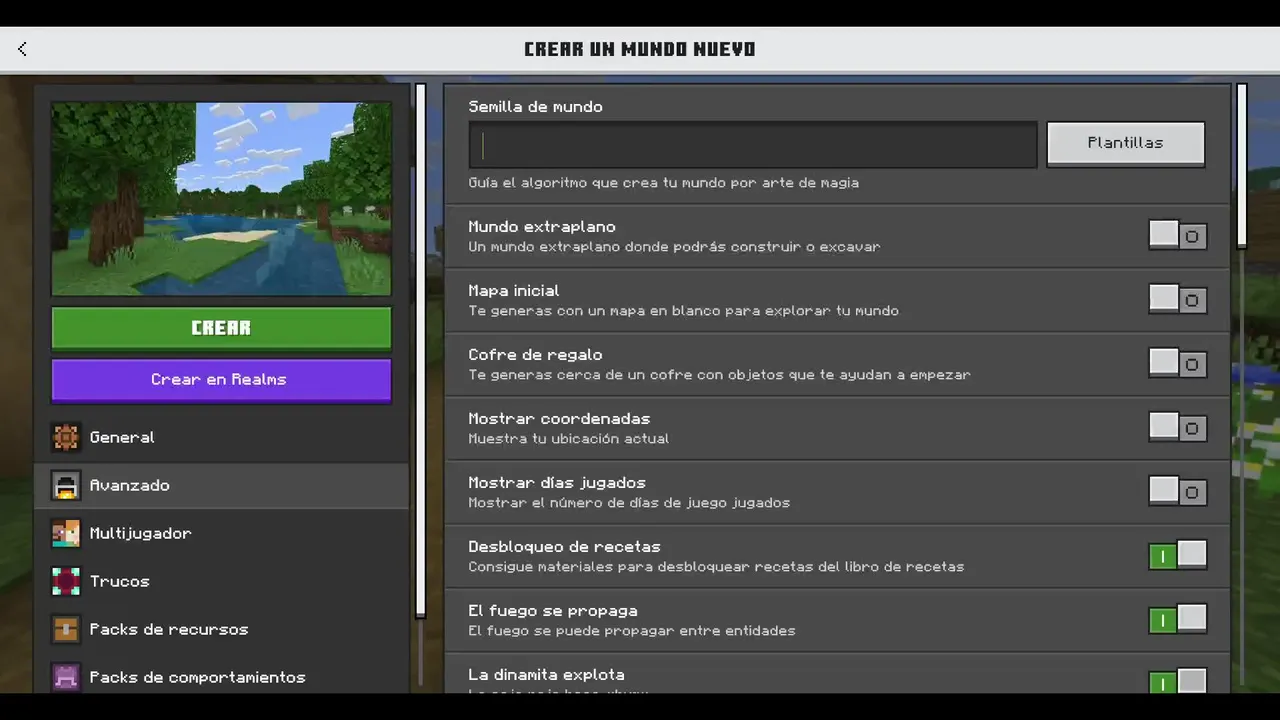Open Packs de comportamientos section

point(221,675)
